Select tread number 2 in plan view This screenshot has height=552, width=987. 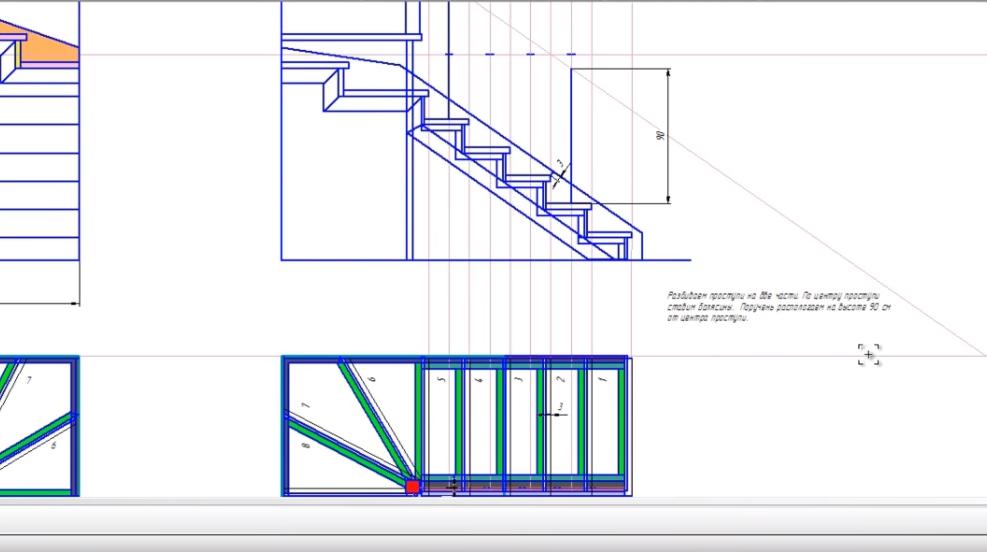coord(561,382)
